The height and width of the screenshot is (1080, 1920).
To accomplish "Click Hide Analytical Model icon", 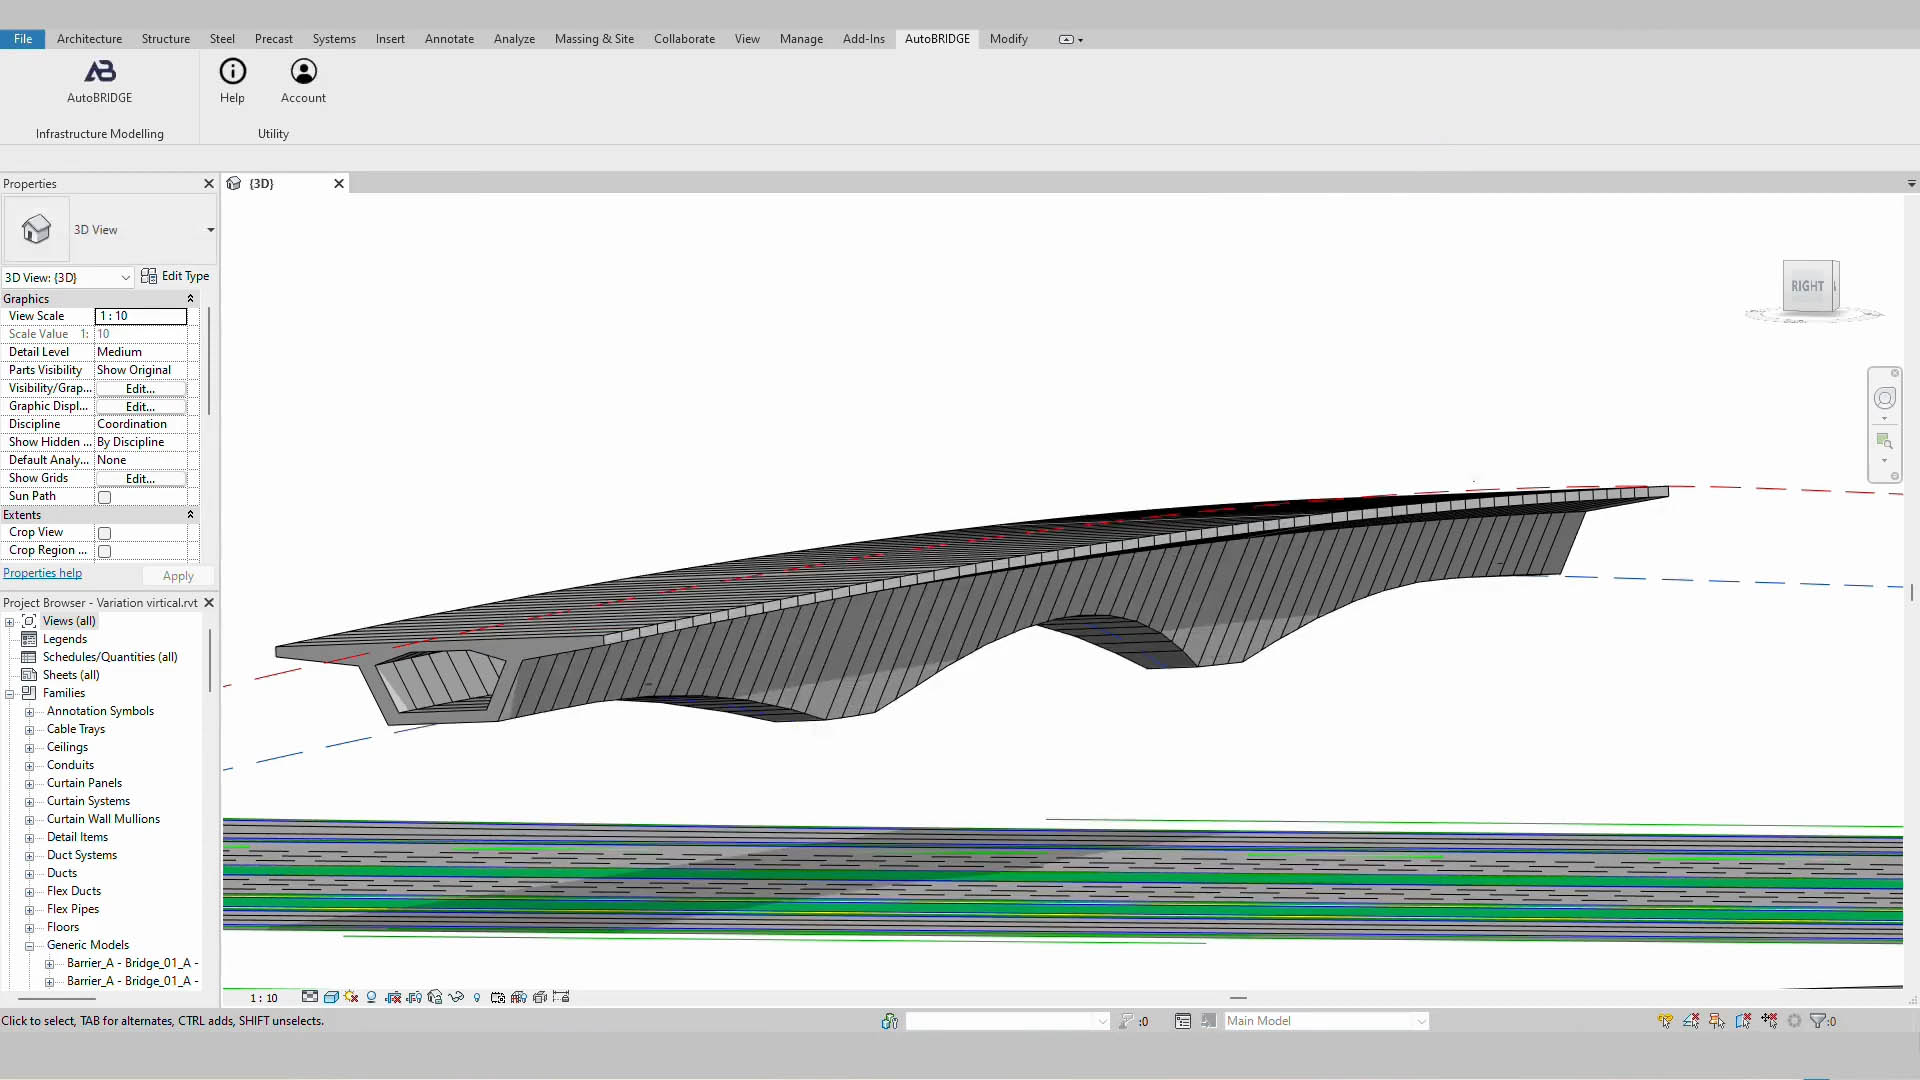I will click(x=519, y=997).
